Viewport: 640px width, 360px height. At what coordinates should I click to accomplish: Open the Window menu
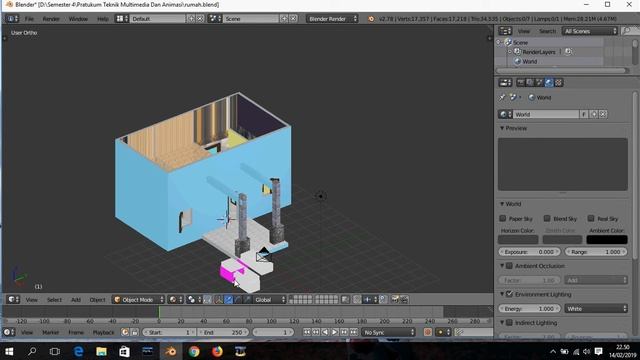[x=78, y=19]
